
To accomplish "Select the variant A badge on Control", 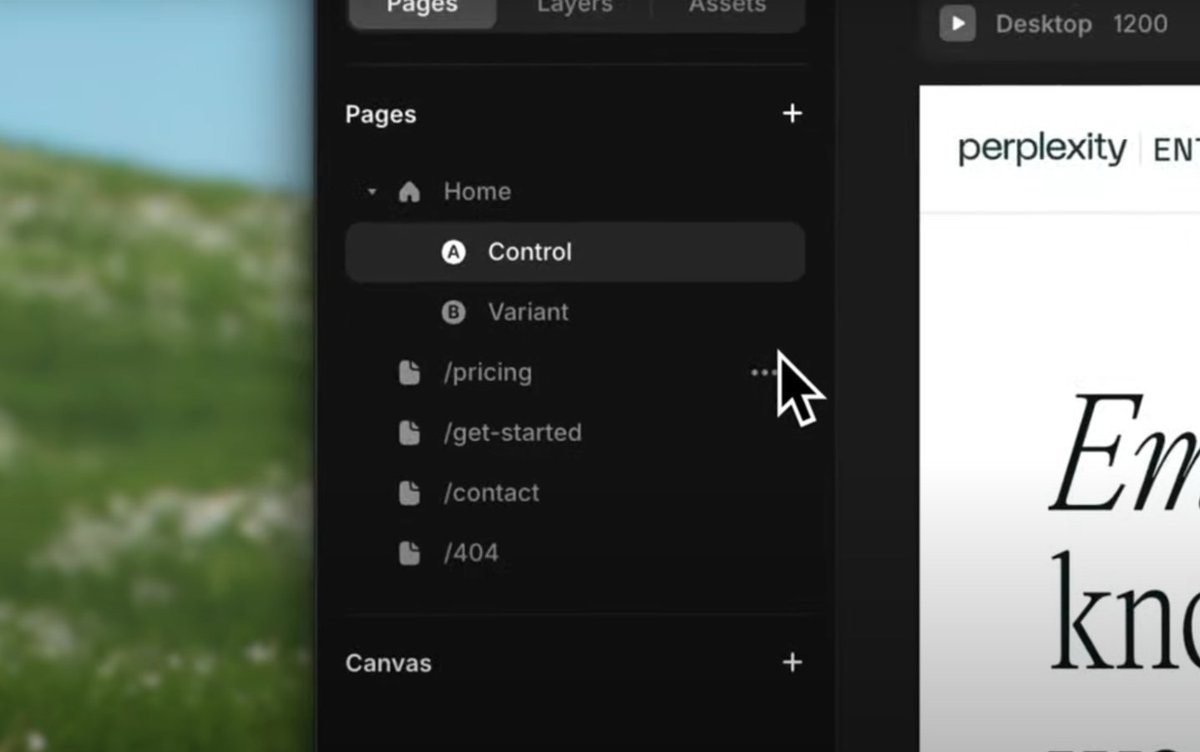I will [455, 252].
